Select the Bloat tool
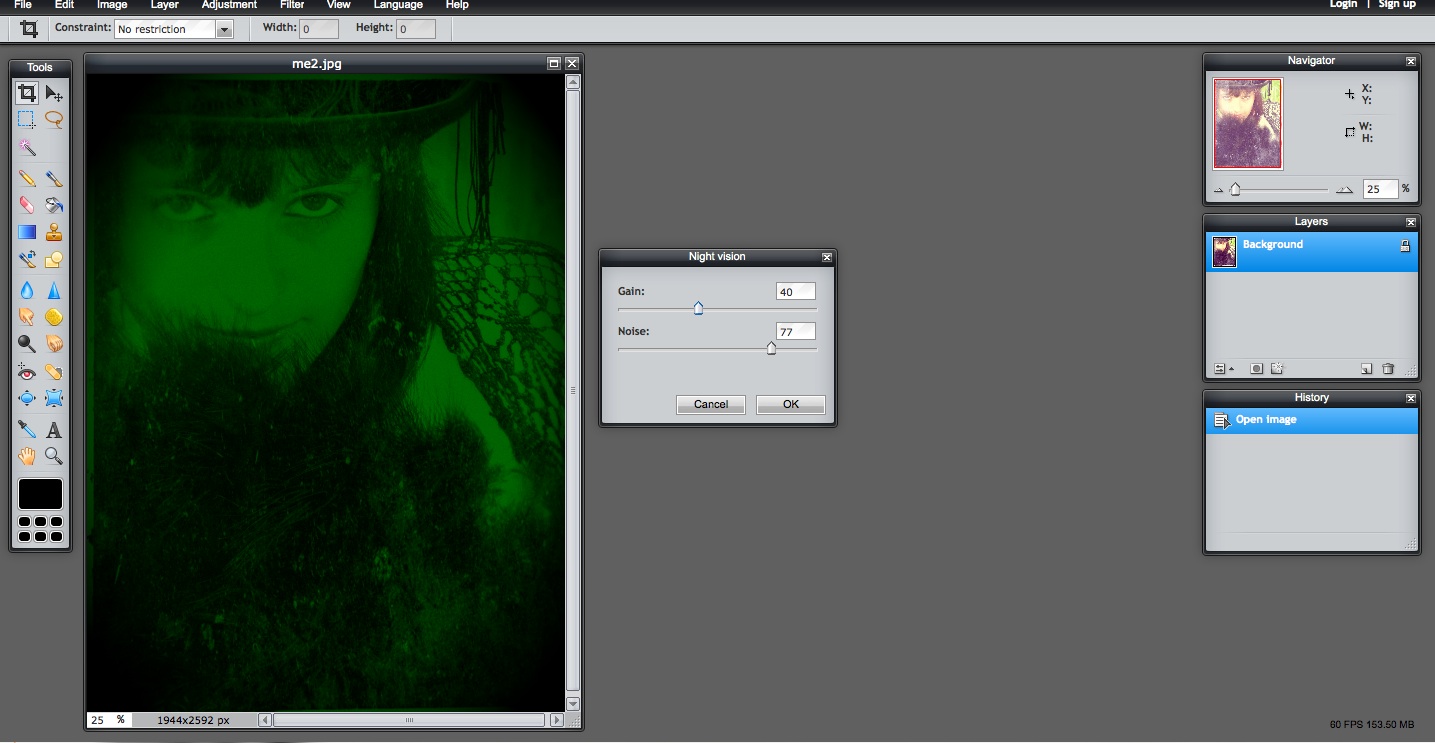 point(27,398)
